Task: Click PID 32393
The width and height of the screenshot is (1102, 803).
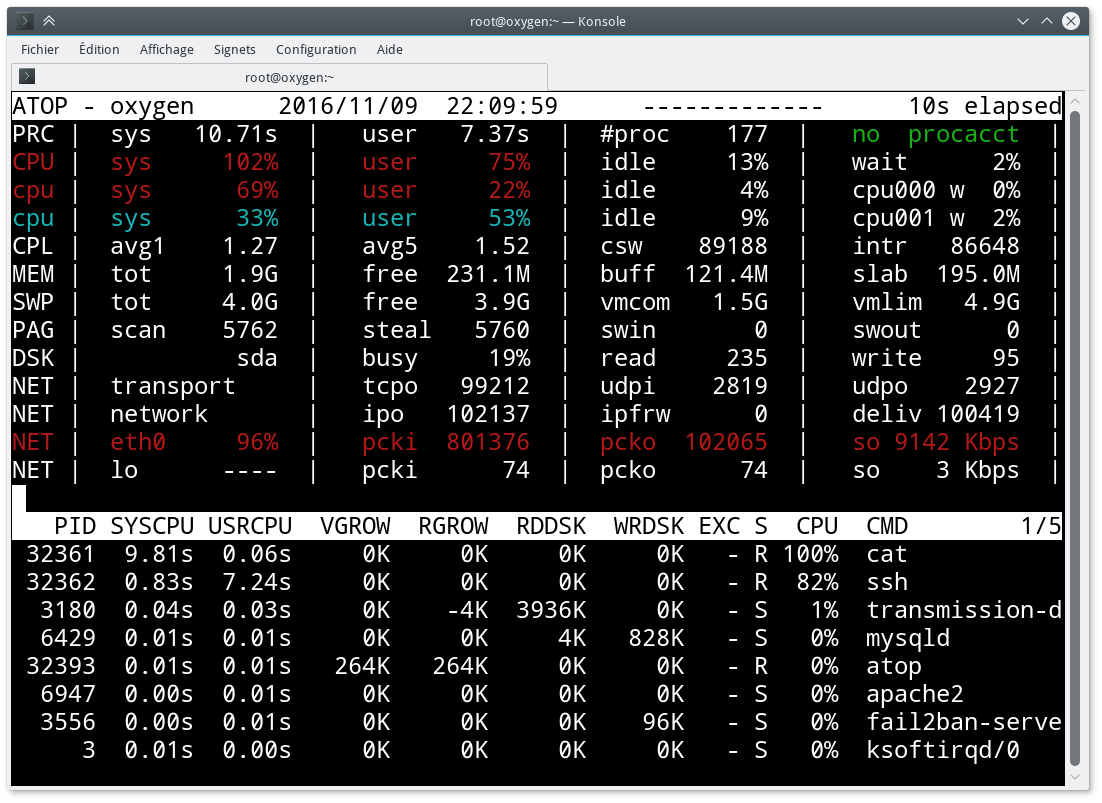Action: pos(60,666)
